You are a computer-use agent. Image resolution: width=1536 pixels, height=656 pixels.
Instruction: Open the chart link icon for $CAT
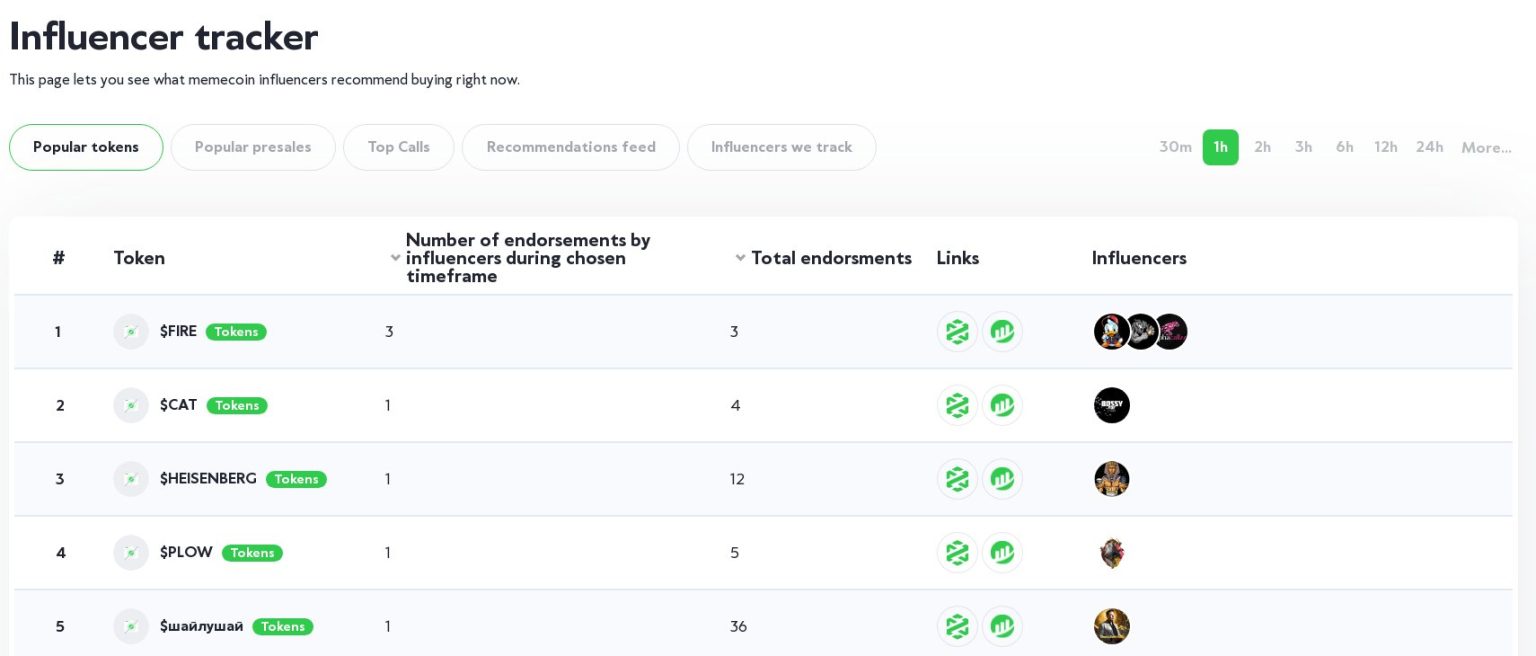click(x=1002, y=406)
